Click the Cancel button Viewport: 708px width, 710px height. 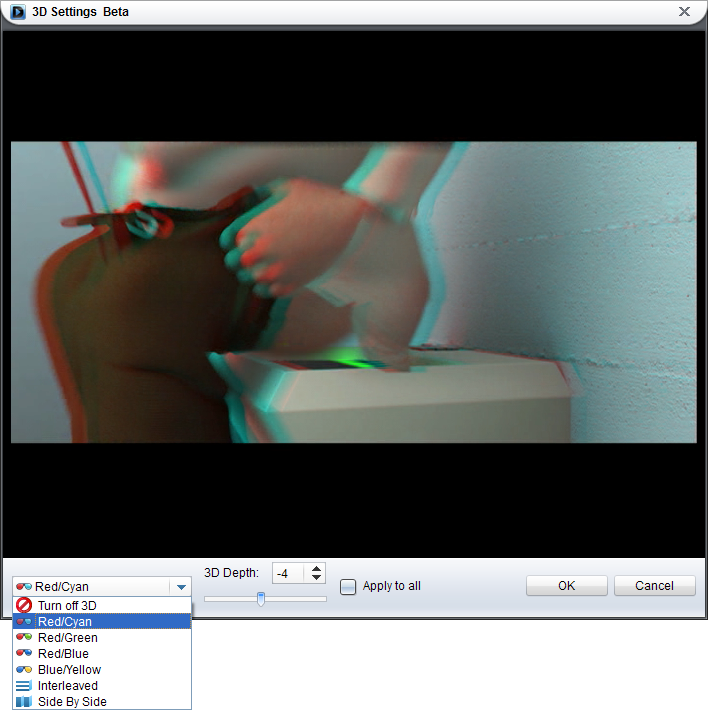tap(654, 585)
